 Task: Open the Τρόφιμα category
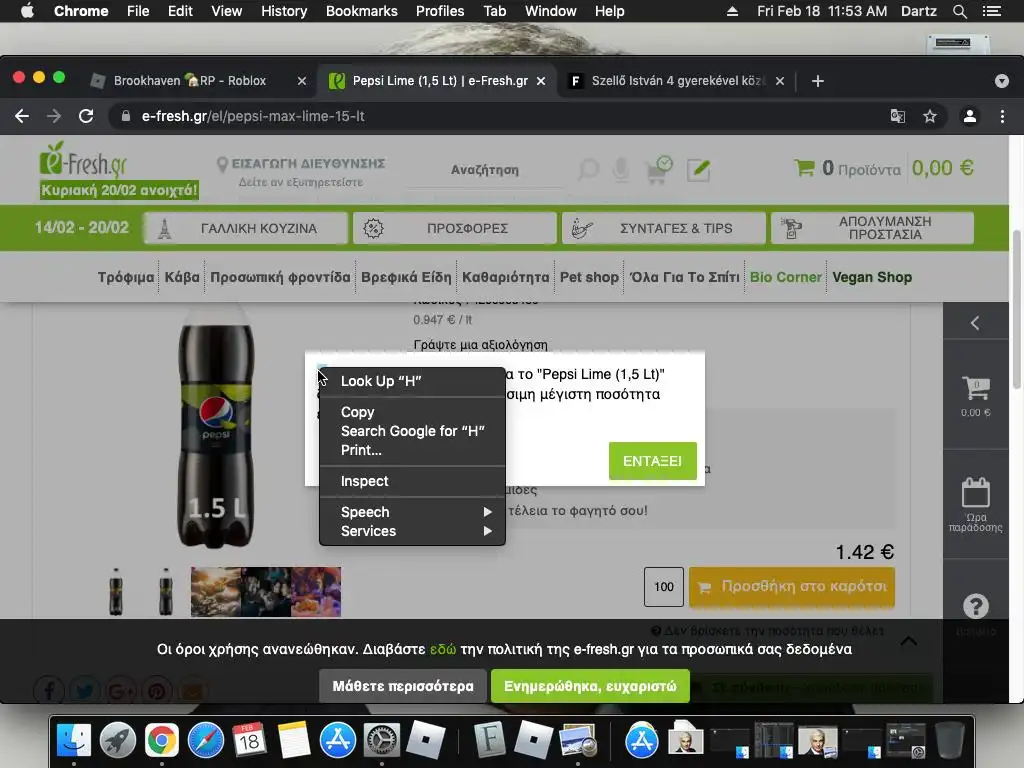point(126,277)
